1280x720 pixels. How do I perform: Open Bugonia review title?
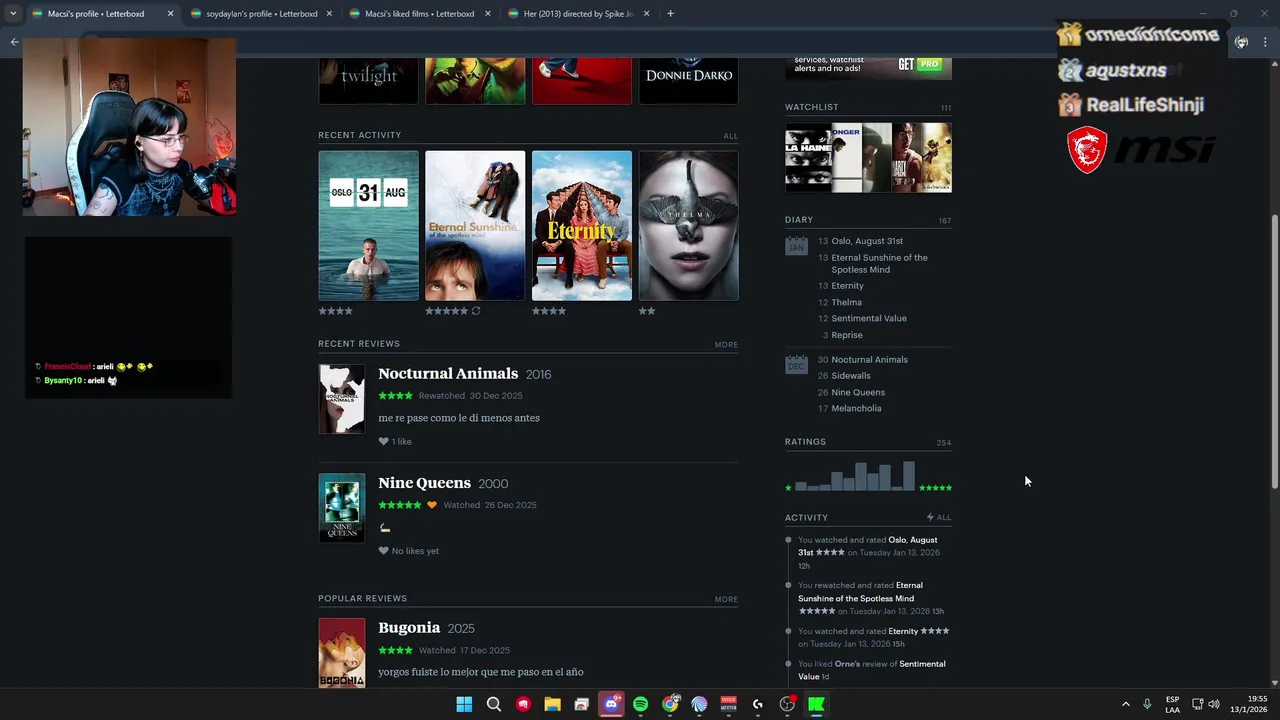(409, 627)
